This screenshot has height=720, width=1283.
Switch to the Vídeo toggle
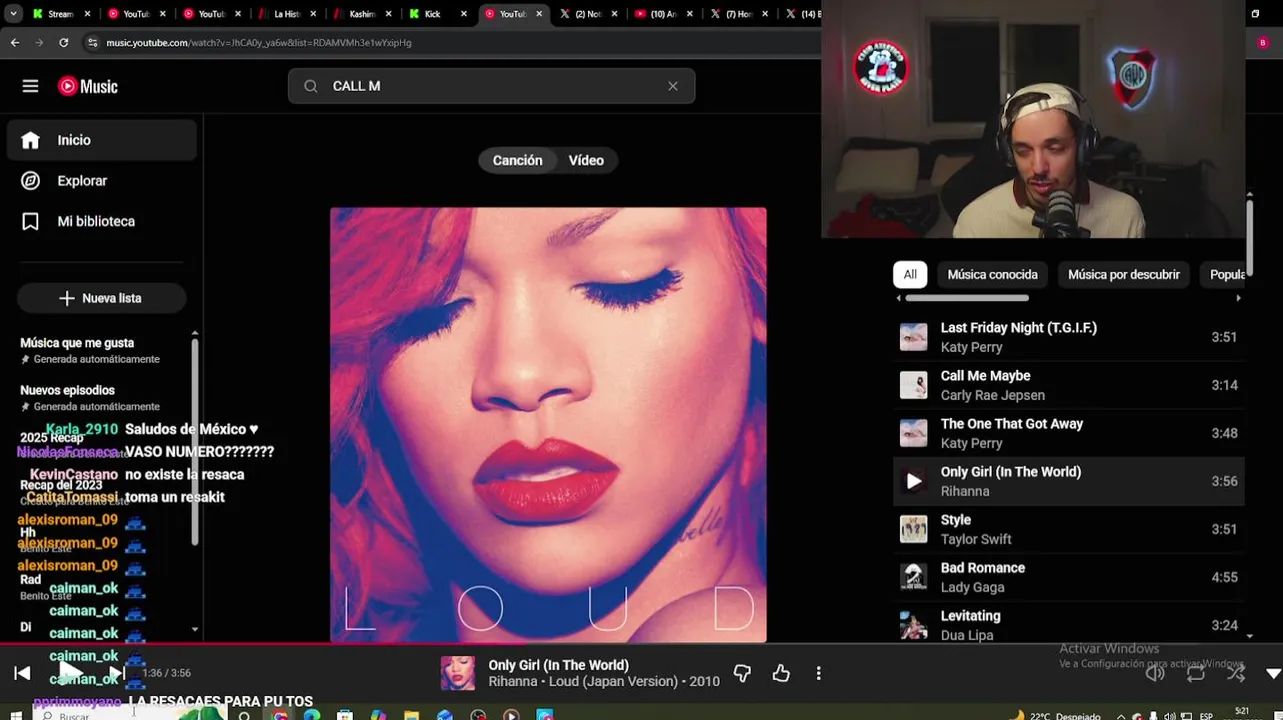tap(586, 160)
